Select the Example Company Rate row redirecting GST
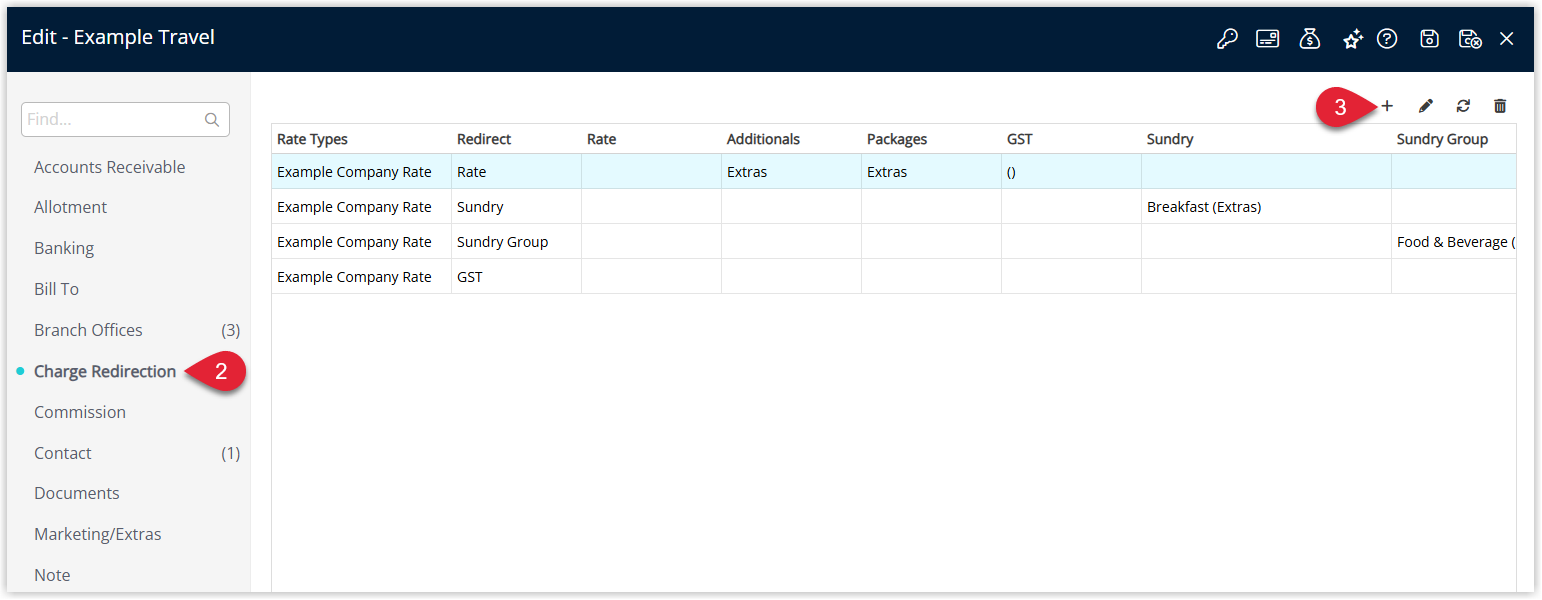This screenshot has height=600, width=1542. click(x=894, y=277)
